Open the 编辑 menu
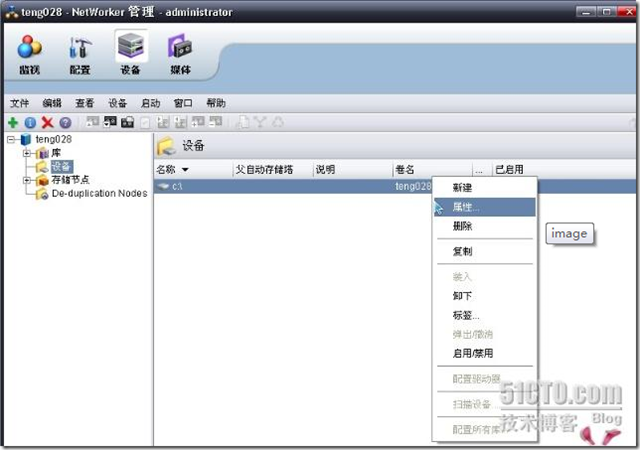This screenshot has width=640, height=450. [x=52, y=103]
